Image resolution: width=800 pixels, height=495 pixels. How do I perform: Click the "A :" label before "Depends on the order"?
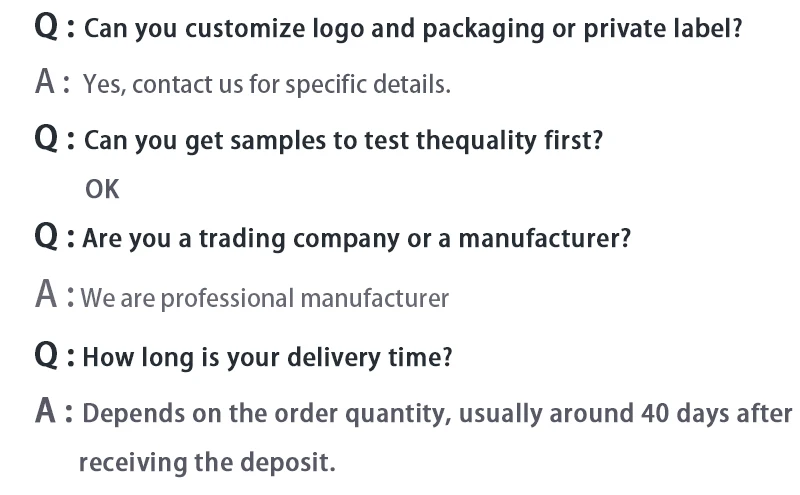click(x=54, y=412)
